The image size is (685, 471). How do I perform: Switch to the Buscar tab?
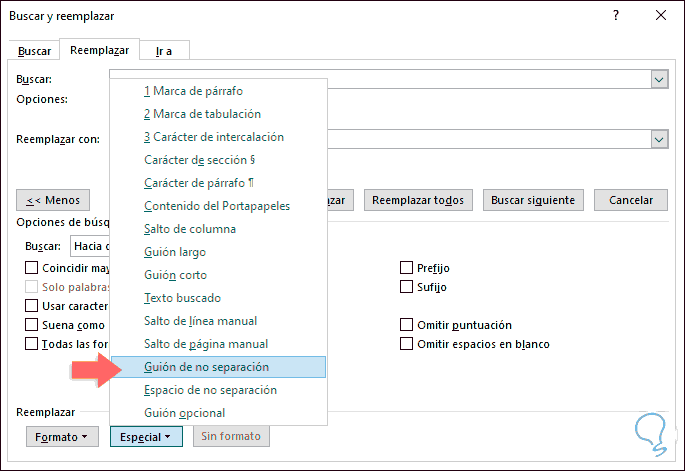[36, 51]
